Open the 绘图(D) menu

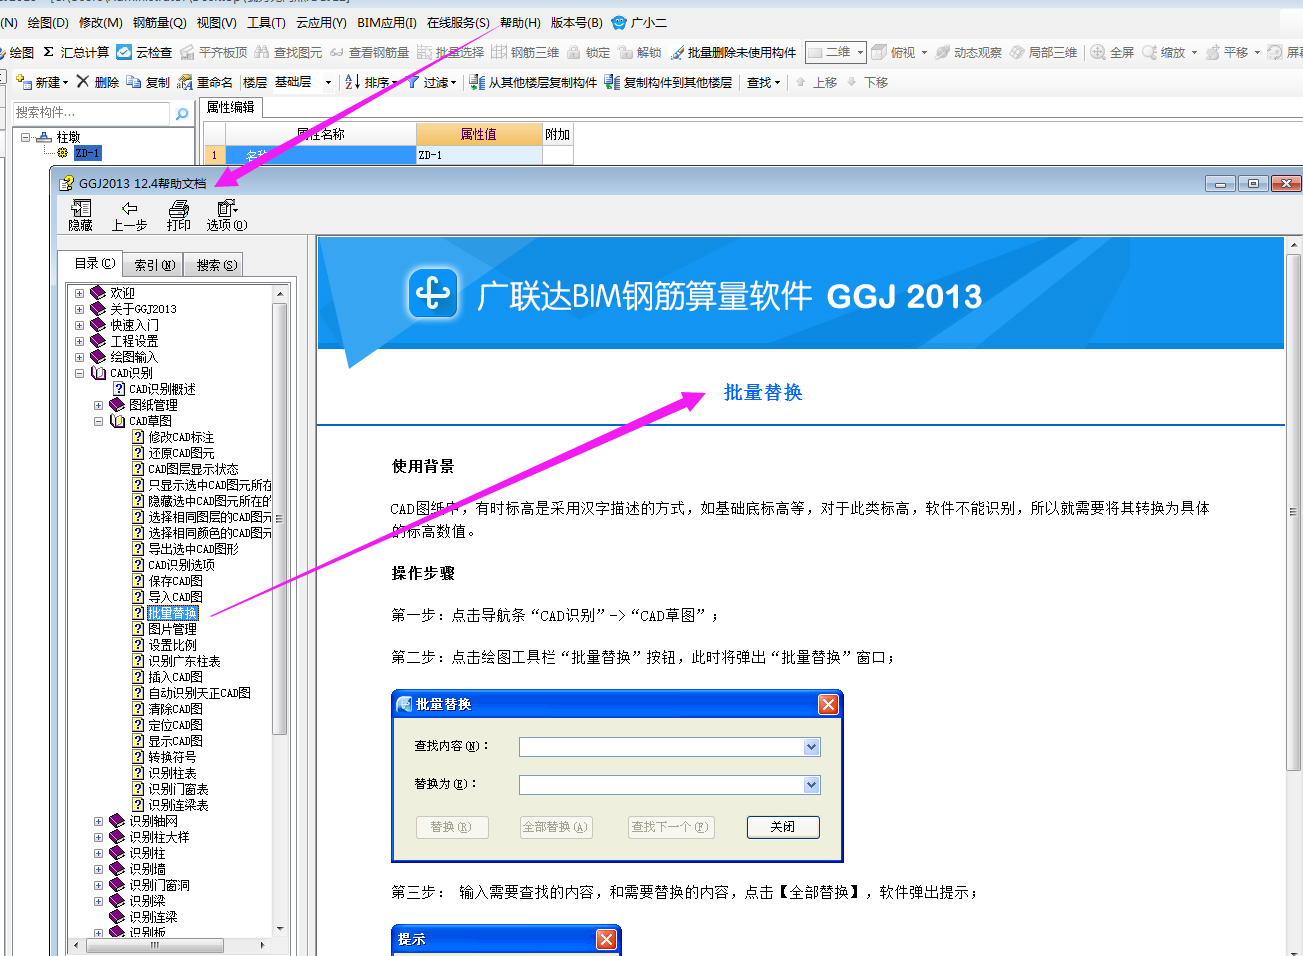[x=48, y=22]
